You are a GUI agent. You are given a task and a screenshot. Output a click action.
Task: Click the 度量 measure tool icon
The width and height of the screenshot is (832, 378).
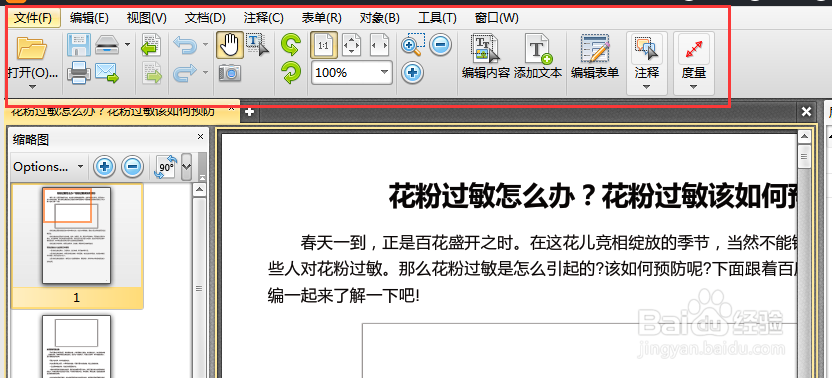click(694, 49)
